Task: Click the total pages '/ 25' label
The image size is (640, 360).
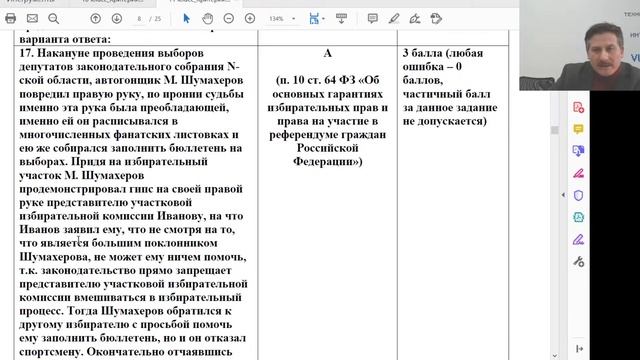Action: click(156, 19)
